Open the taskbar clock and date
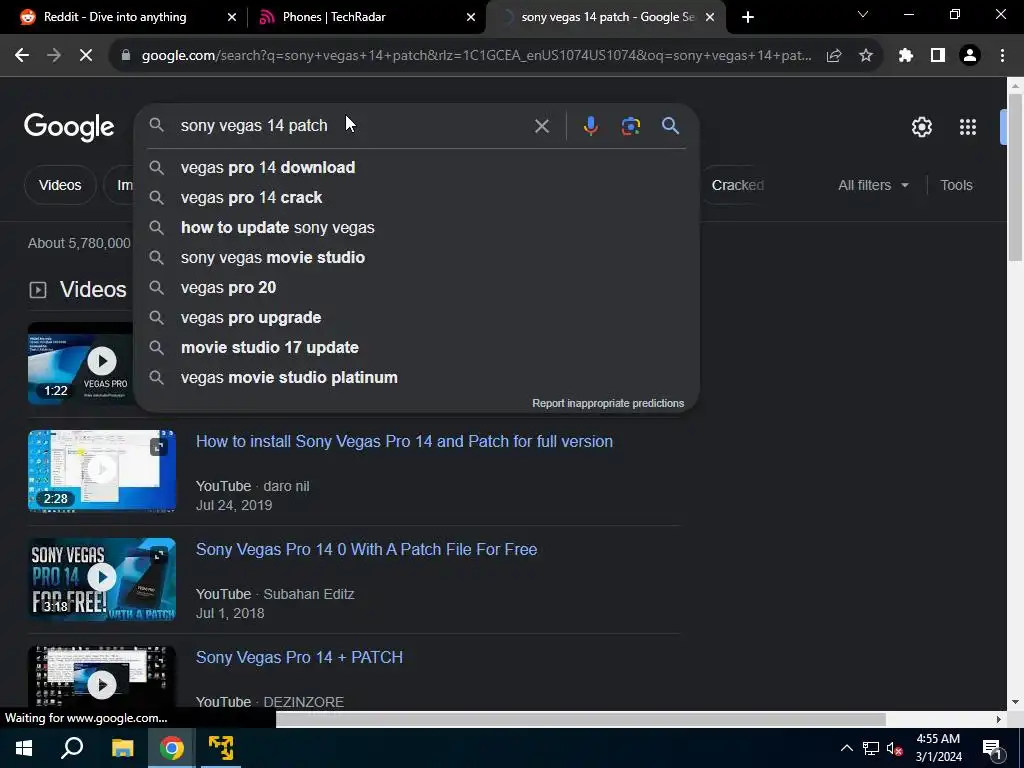This screenshot has height=768, width=1024. click(938, 748)
